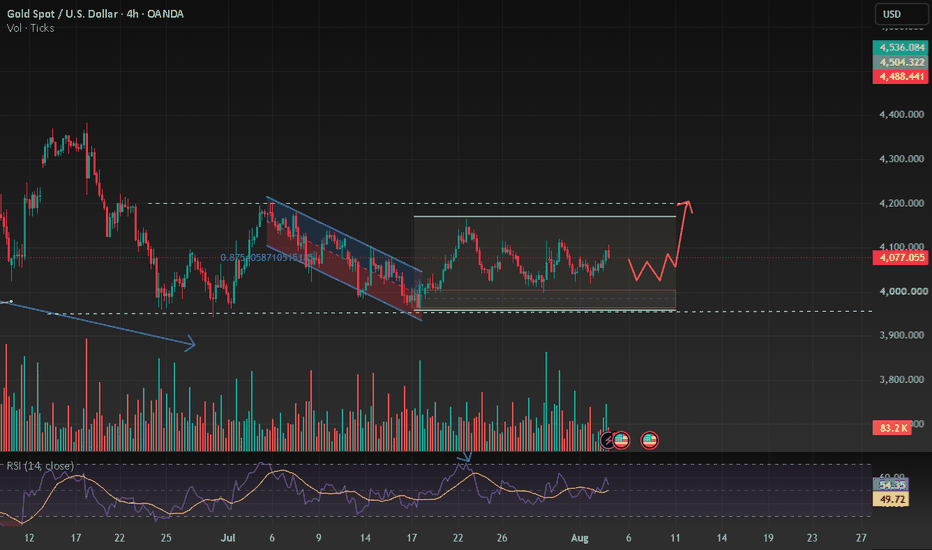Screen dimensions: 932x550
Task: Click the 3,900.000 price scale label
Action: [901, 335]
